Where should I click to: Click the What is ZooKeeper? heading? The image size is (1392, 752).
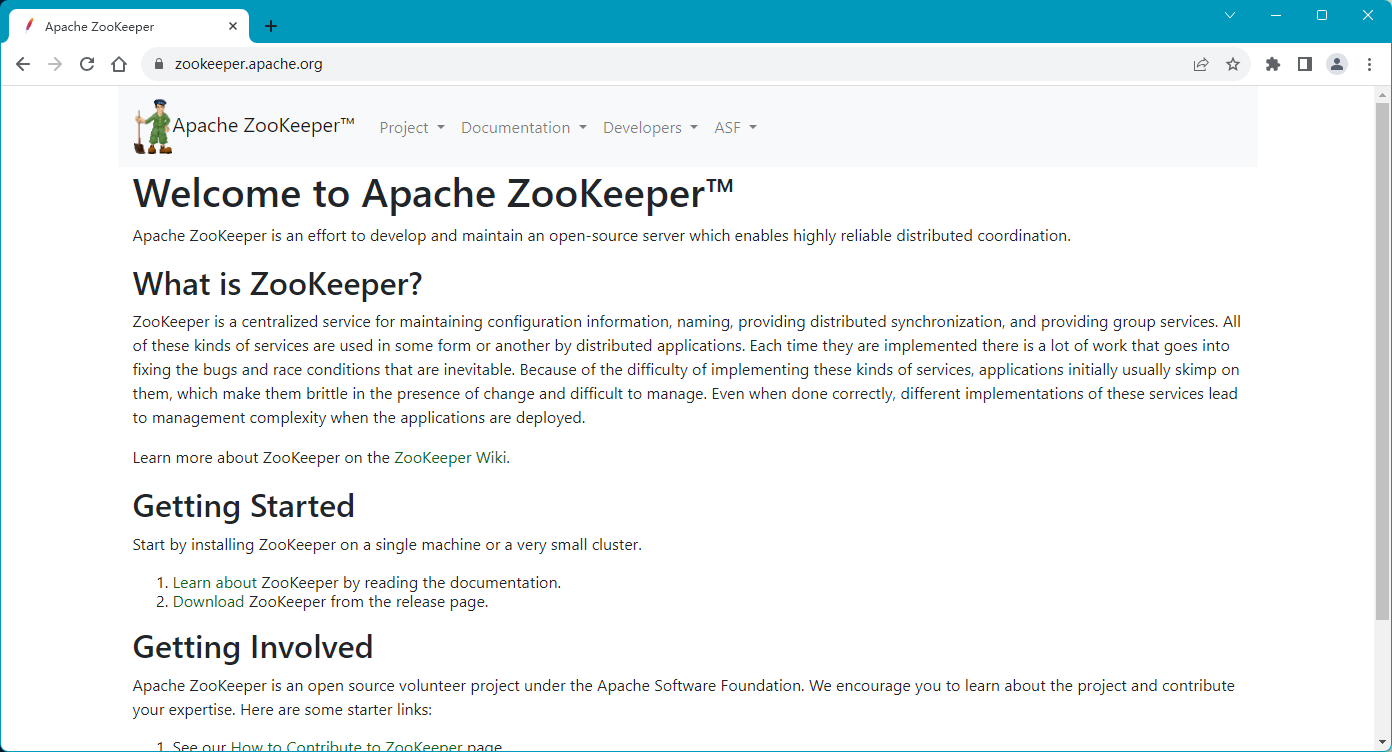tap(278, 284)
